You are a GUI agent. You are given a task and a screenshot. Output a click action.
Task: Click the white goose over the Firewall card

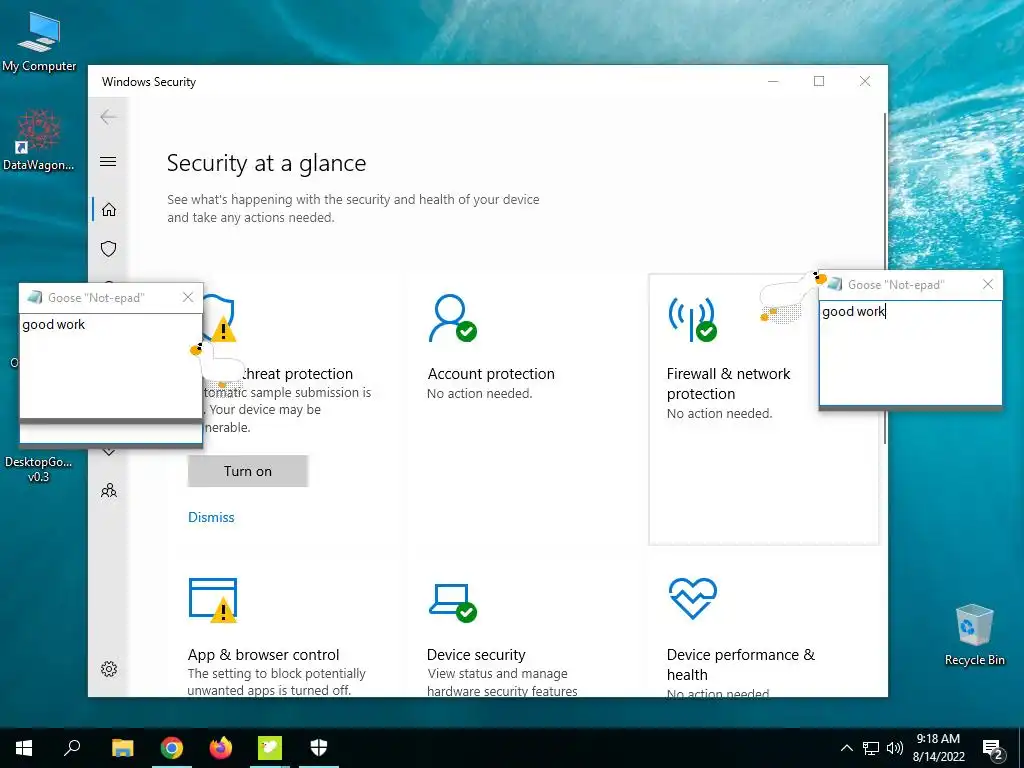coord(792,297)
